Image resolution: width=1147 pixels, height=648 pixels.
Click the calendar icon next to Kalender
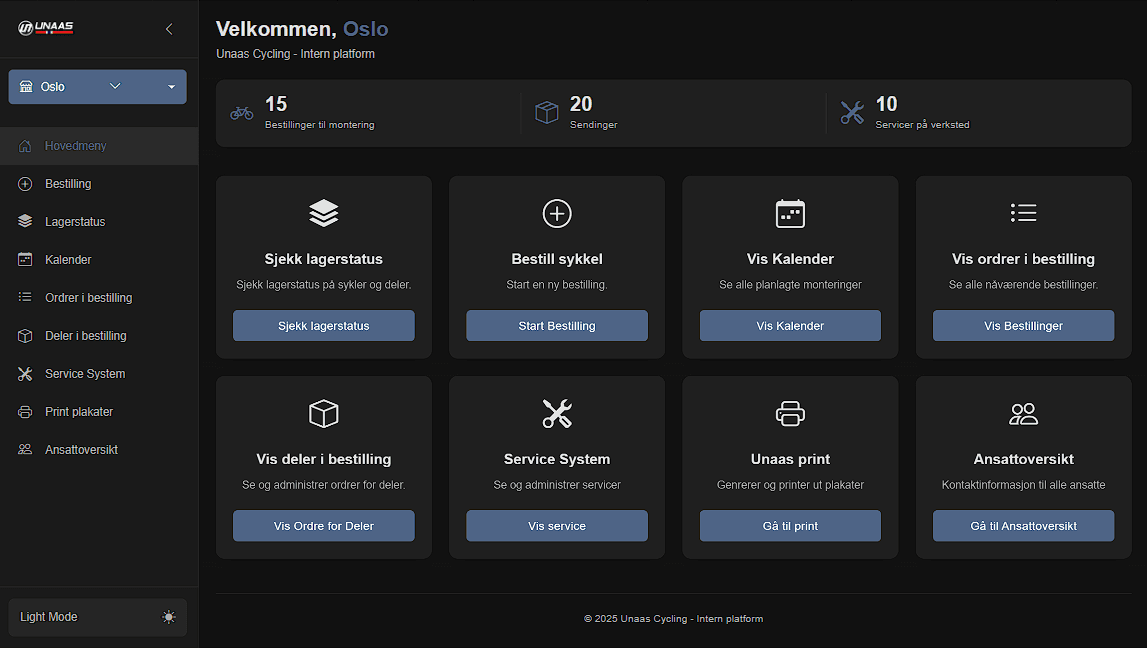(x=25, y=260)
